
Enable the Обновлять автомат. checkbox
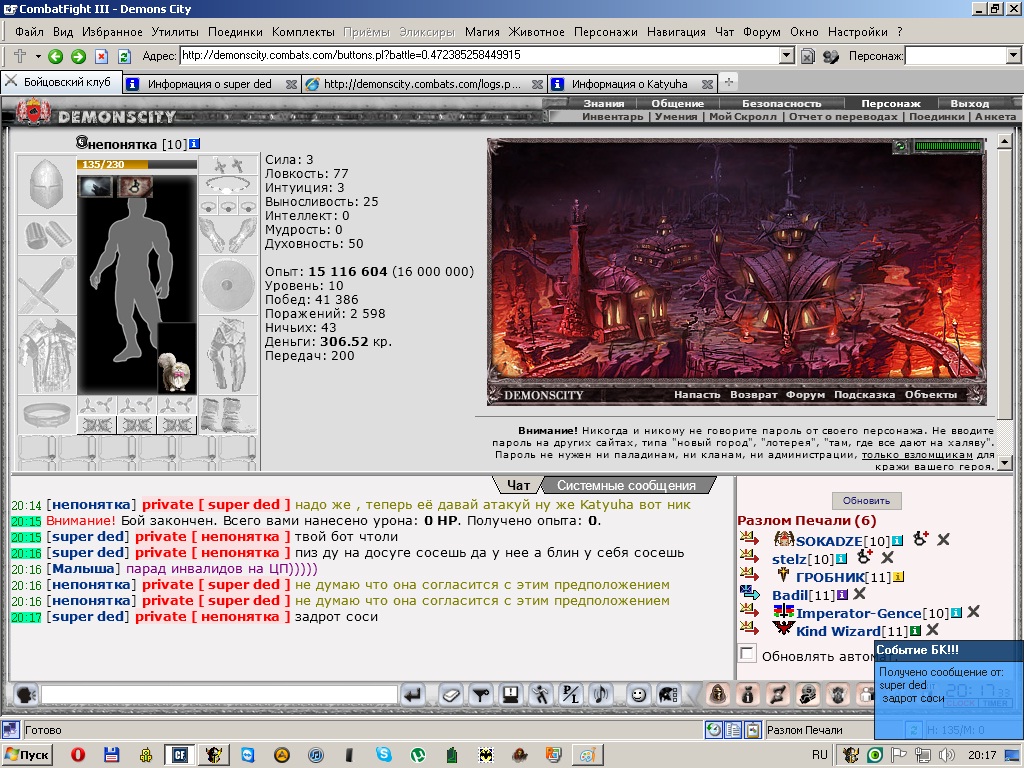click(747, 654)
